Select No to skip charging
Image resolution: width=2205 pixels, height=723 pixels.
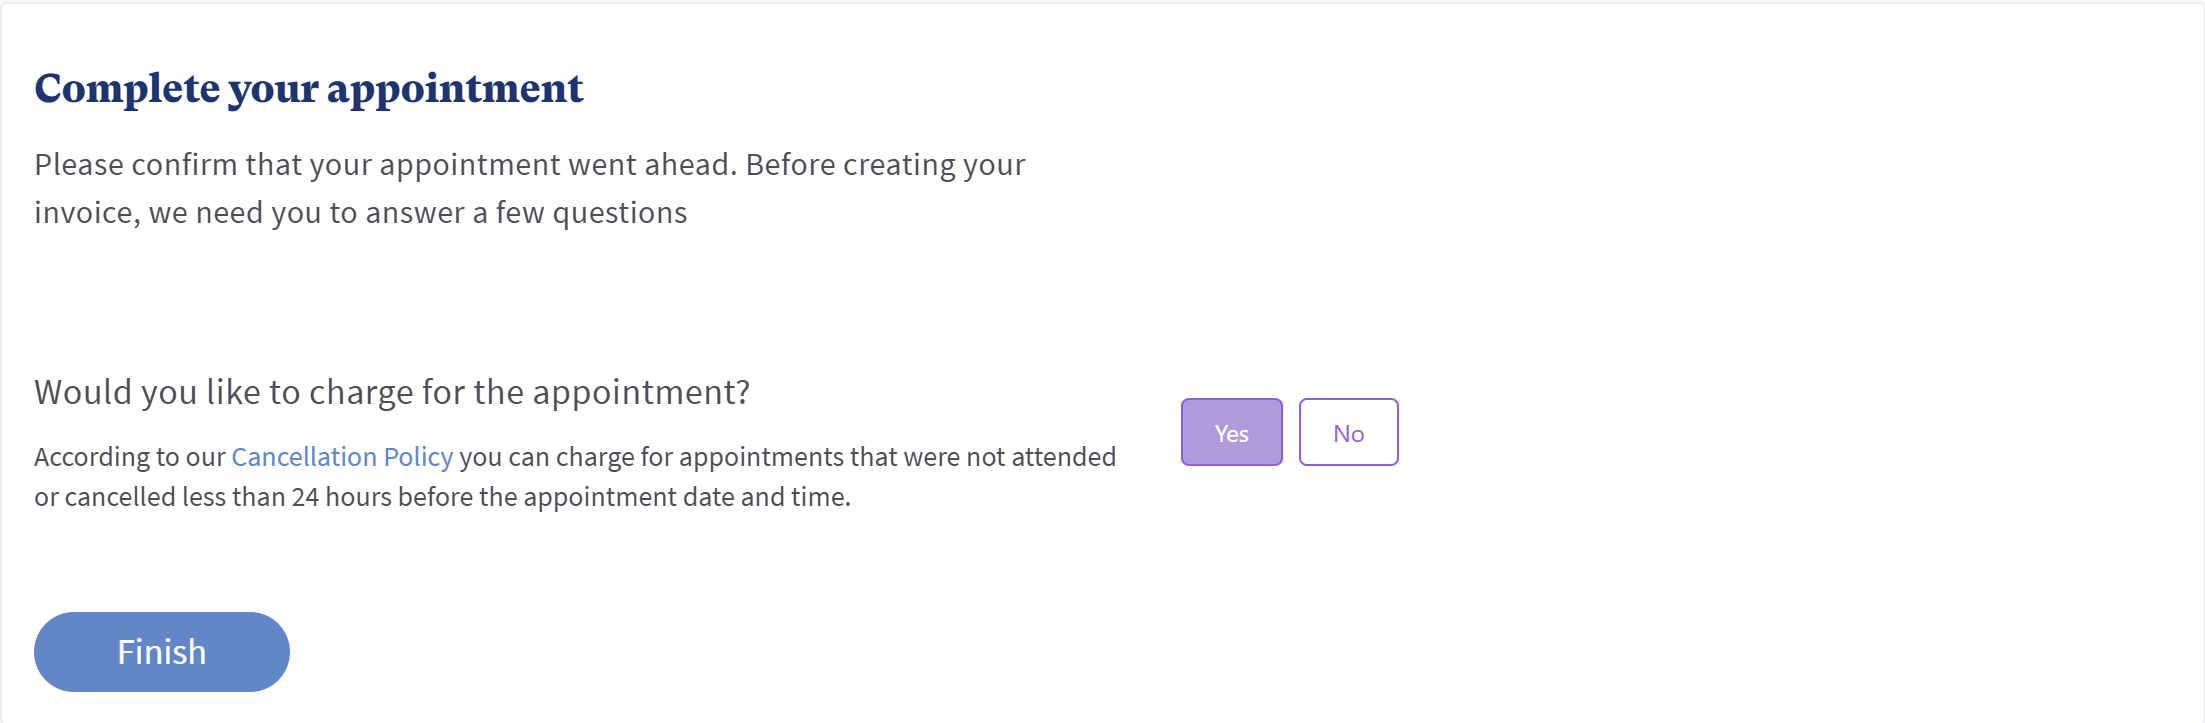[x=1348, y=433]
